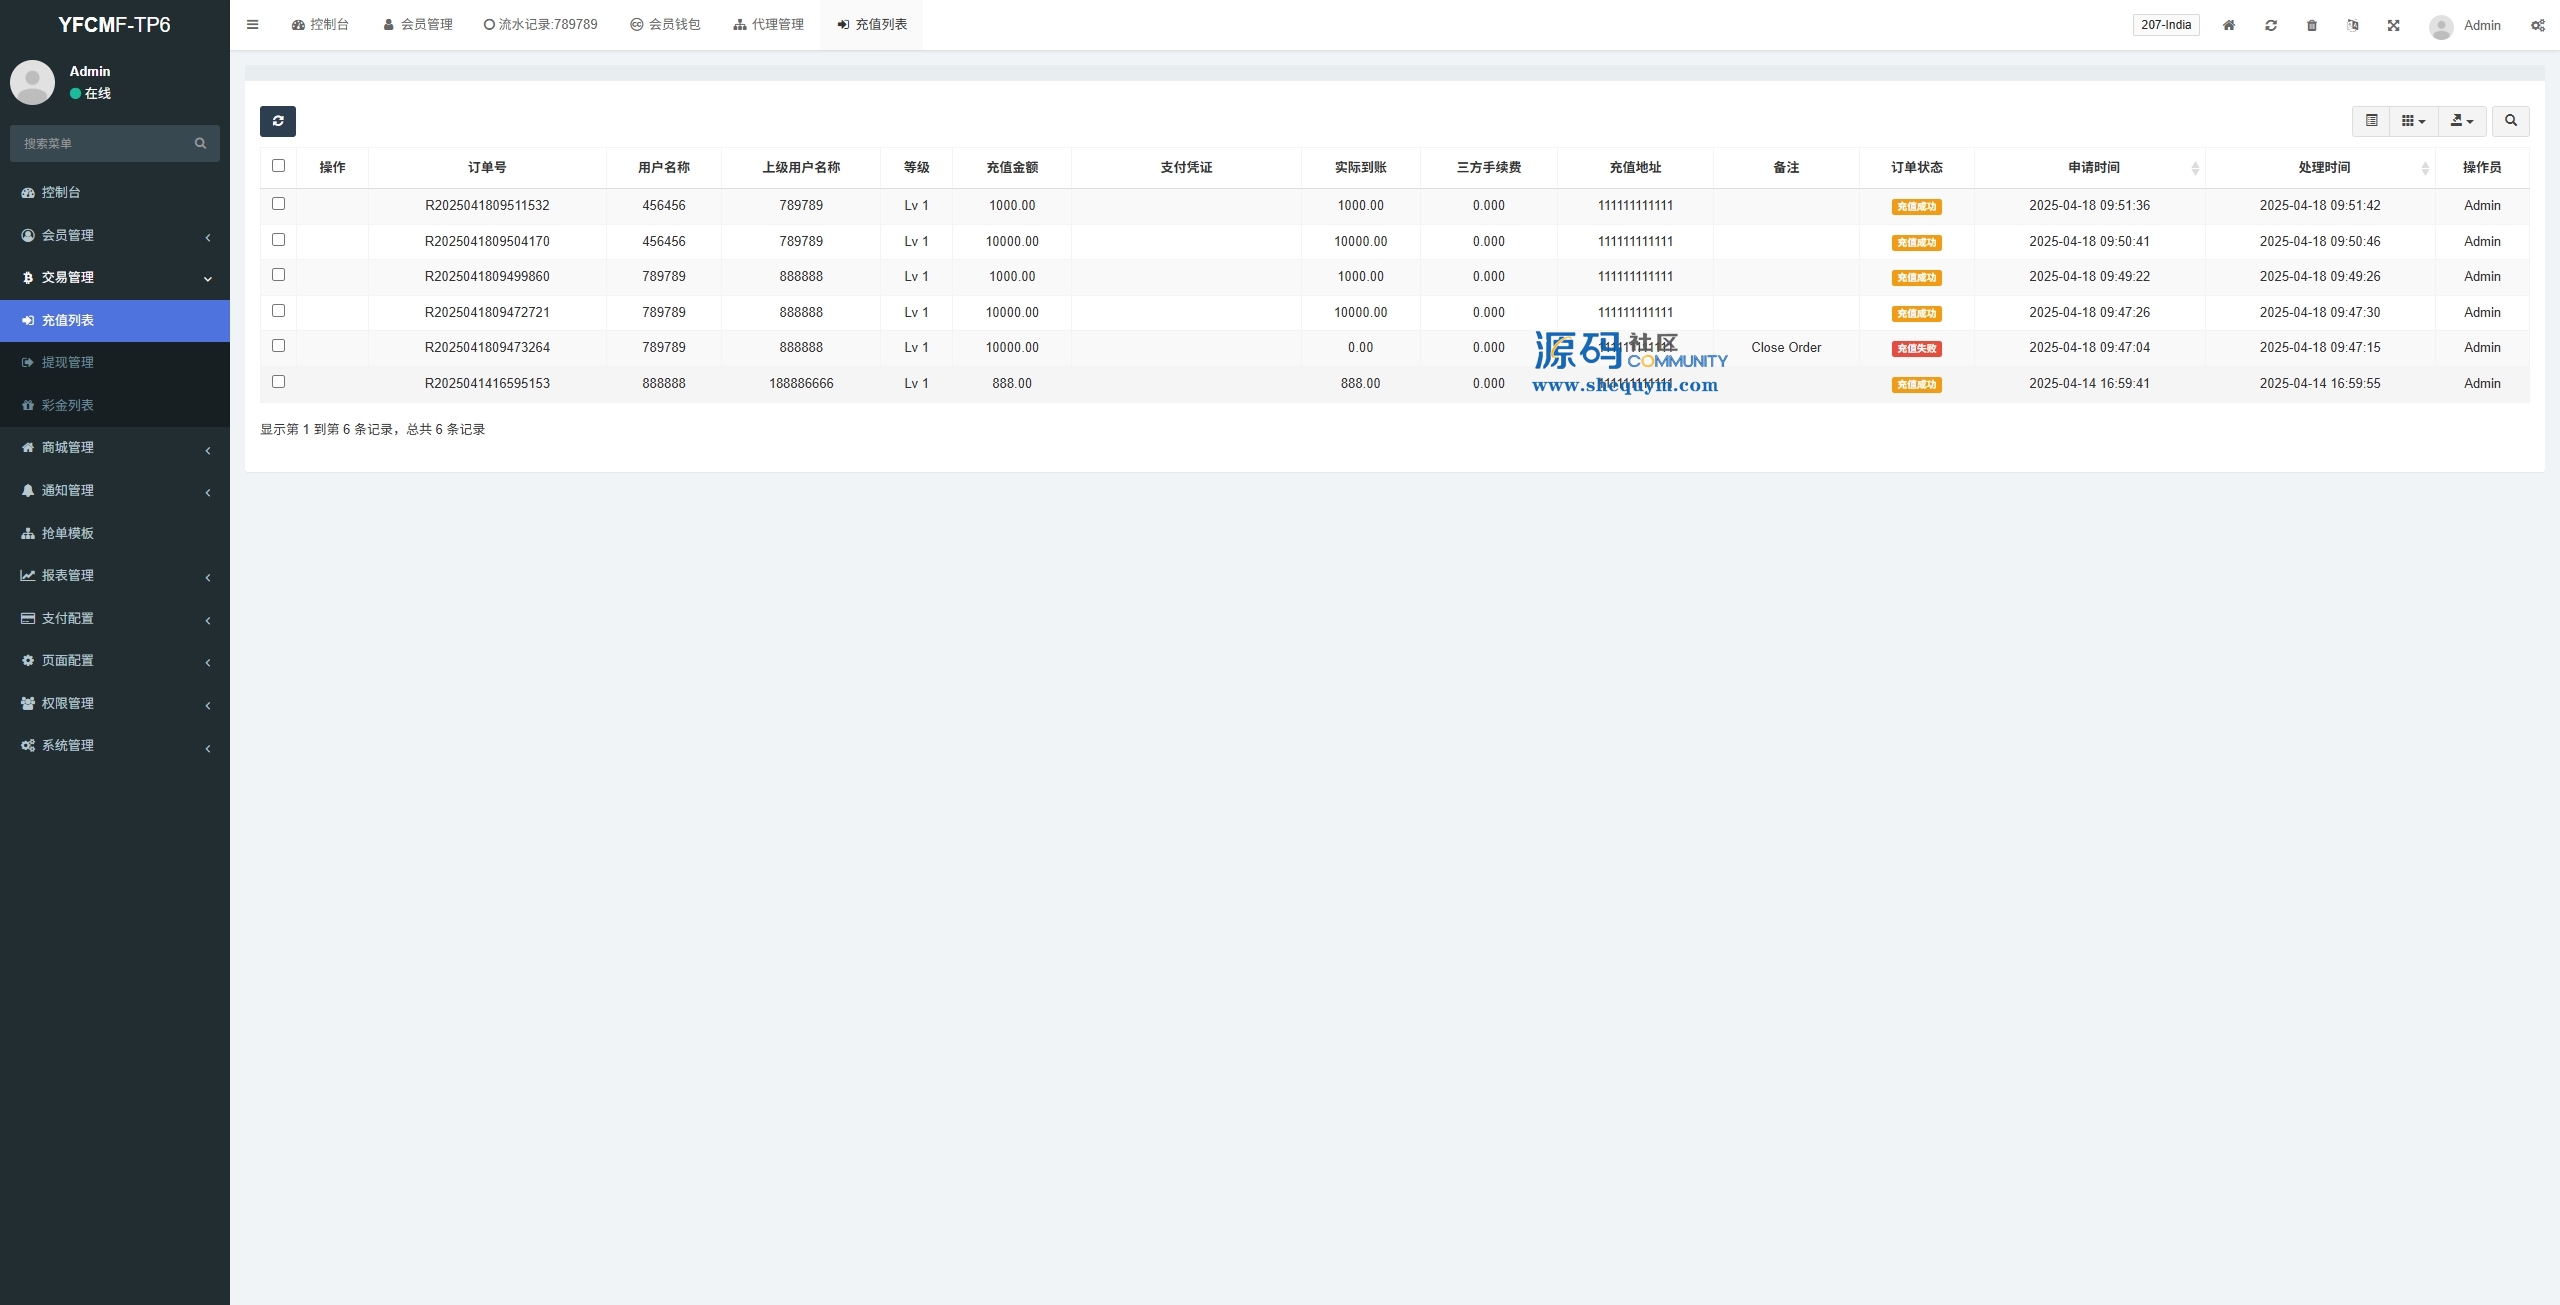Click the trash icon in the top bar
The height and width of the screenshot is (1305, 2560).
click(2312, 25)
